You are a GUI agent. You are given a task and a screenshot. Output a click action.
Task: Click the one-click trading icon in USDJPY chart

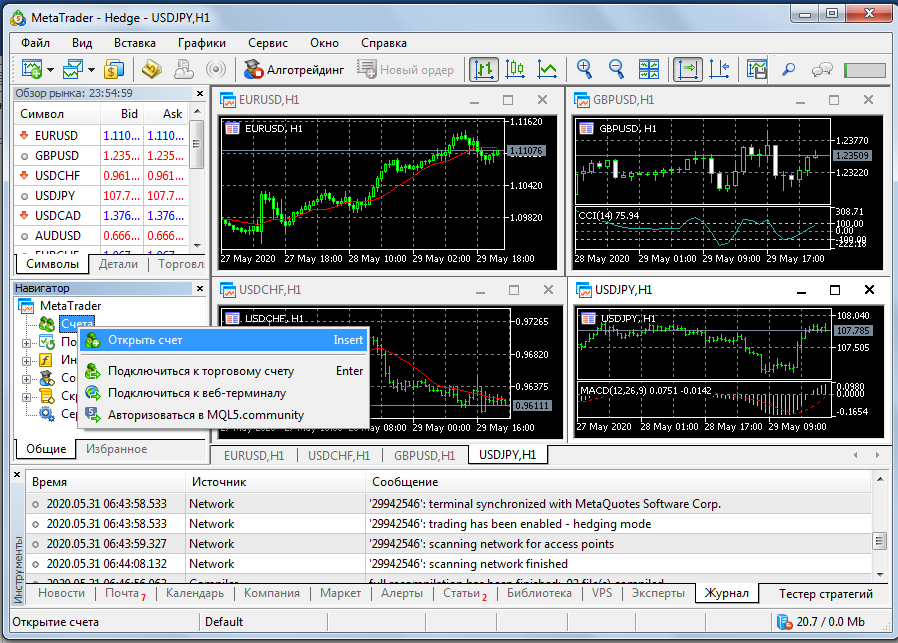pos(588,318)
